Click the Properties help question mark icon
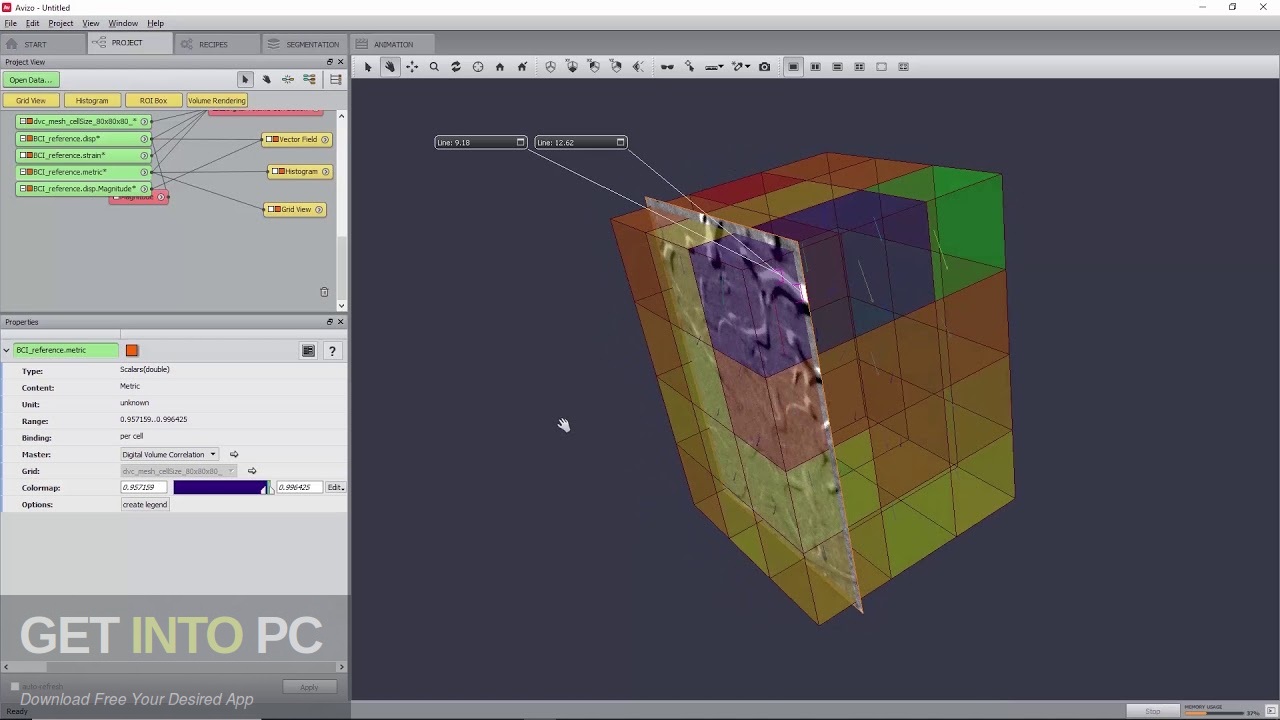The image size is (1280, 720). point(332,350)
